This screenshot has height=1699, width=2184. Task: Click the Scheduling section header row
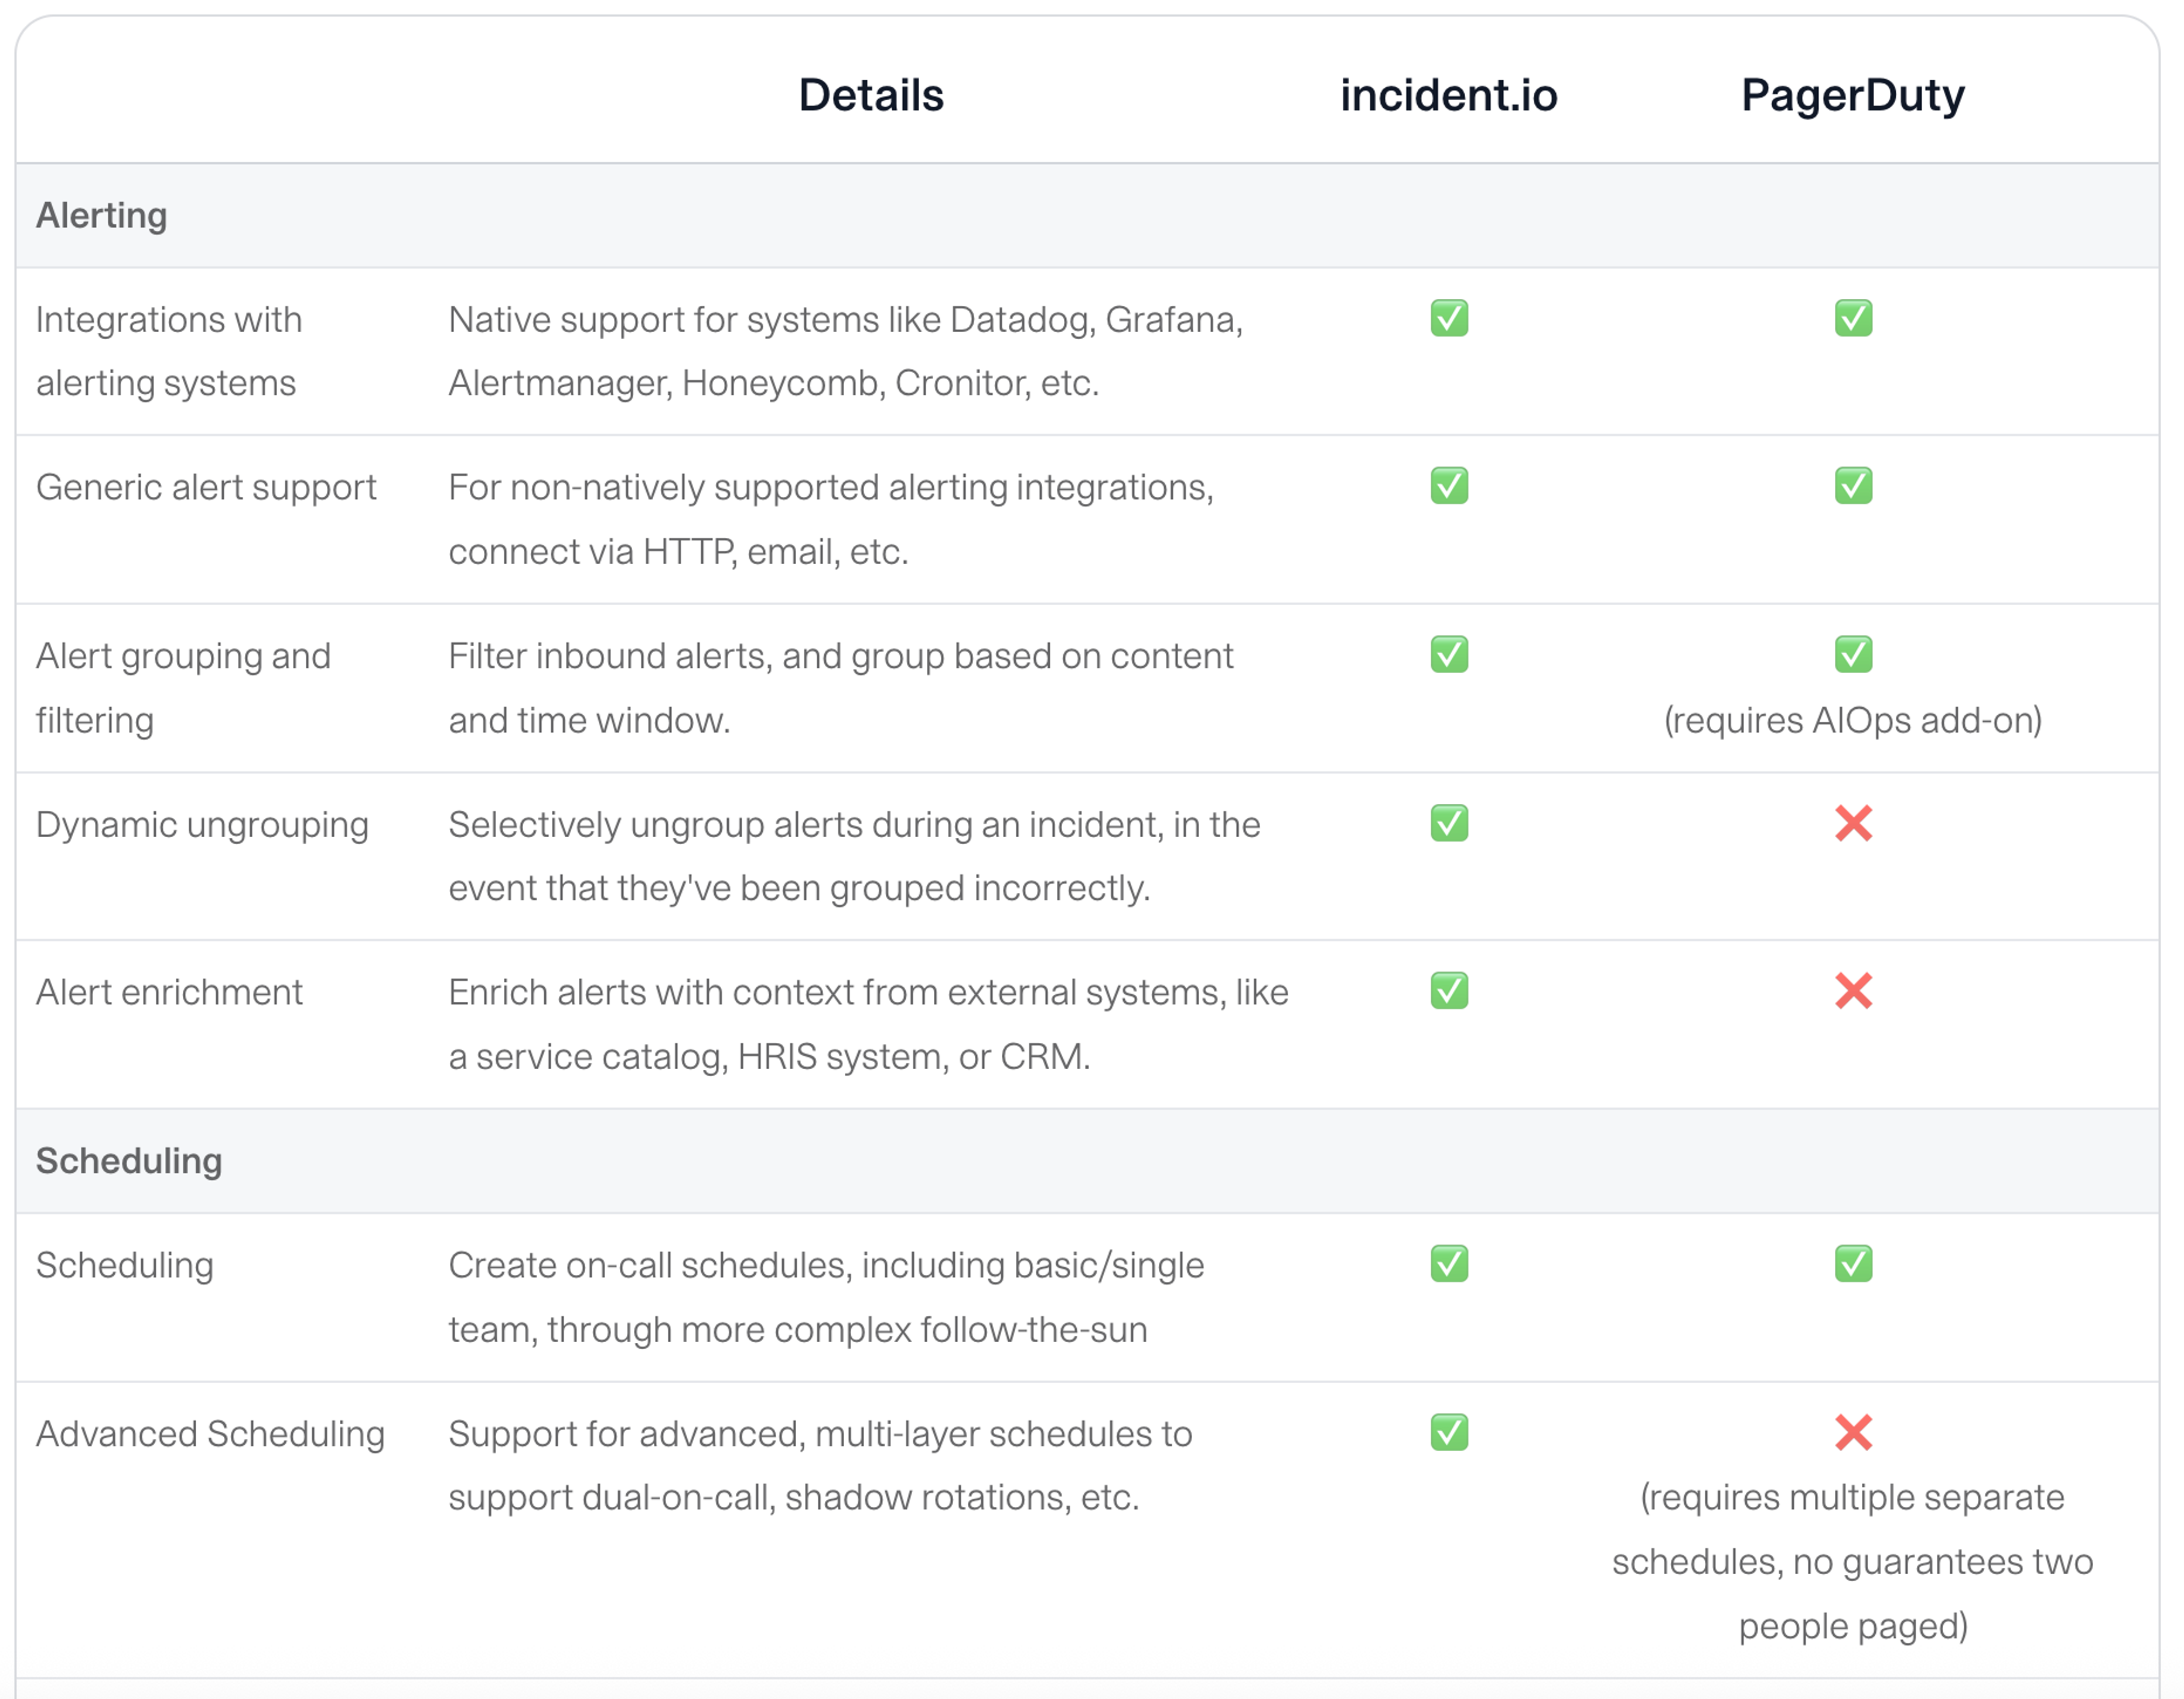pos(129,1161)
